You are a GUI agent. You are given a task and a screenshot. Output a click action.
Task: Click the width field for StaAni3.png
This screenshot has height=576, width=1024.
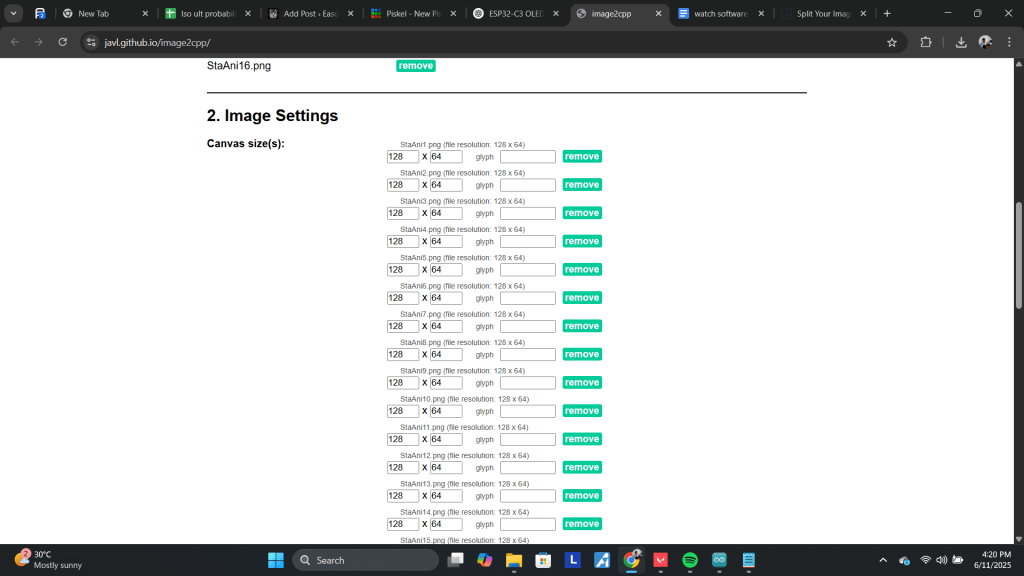pos(403,213)
